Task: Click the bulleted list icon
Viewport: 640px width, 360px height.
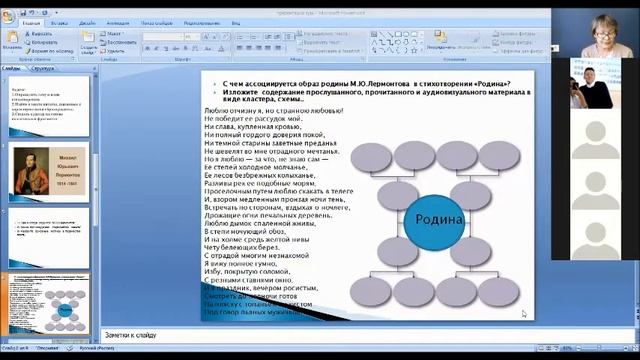Action: [240, 37]
